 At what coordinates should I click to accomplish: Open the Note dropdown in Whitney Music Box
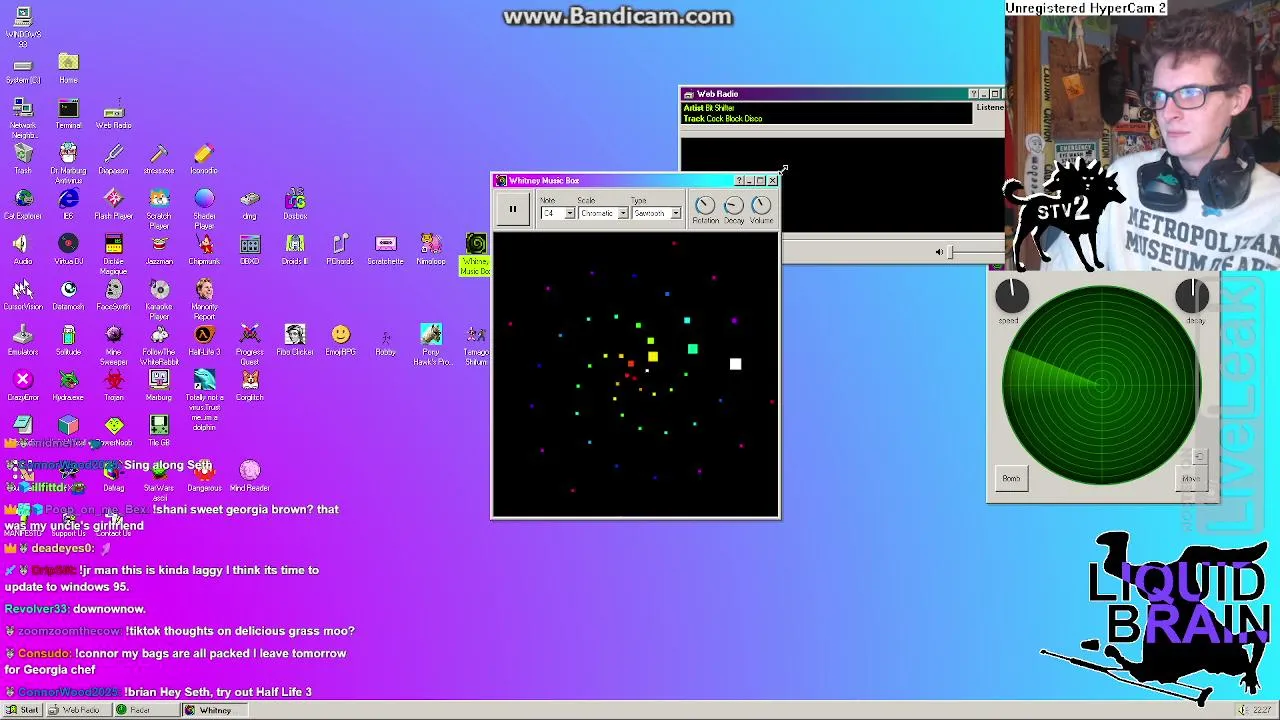click(557, 213)
